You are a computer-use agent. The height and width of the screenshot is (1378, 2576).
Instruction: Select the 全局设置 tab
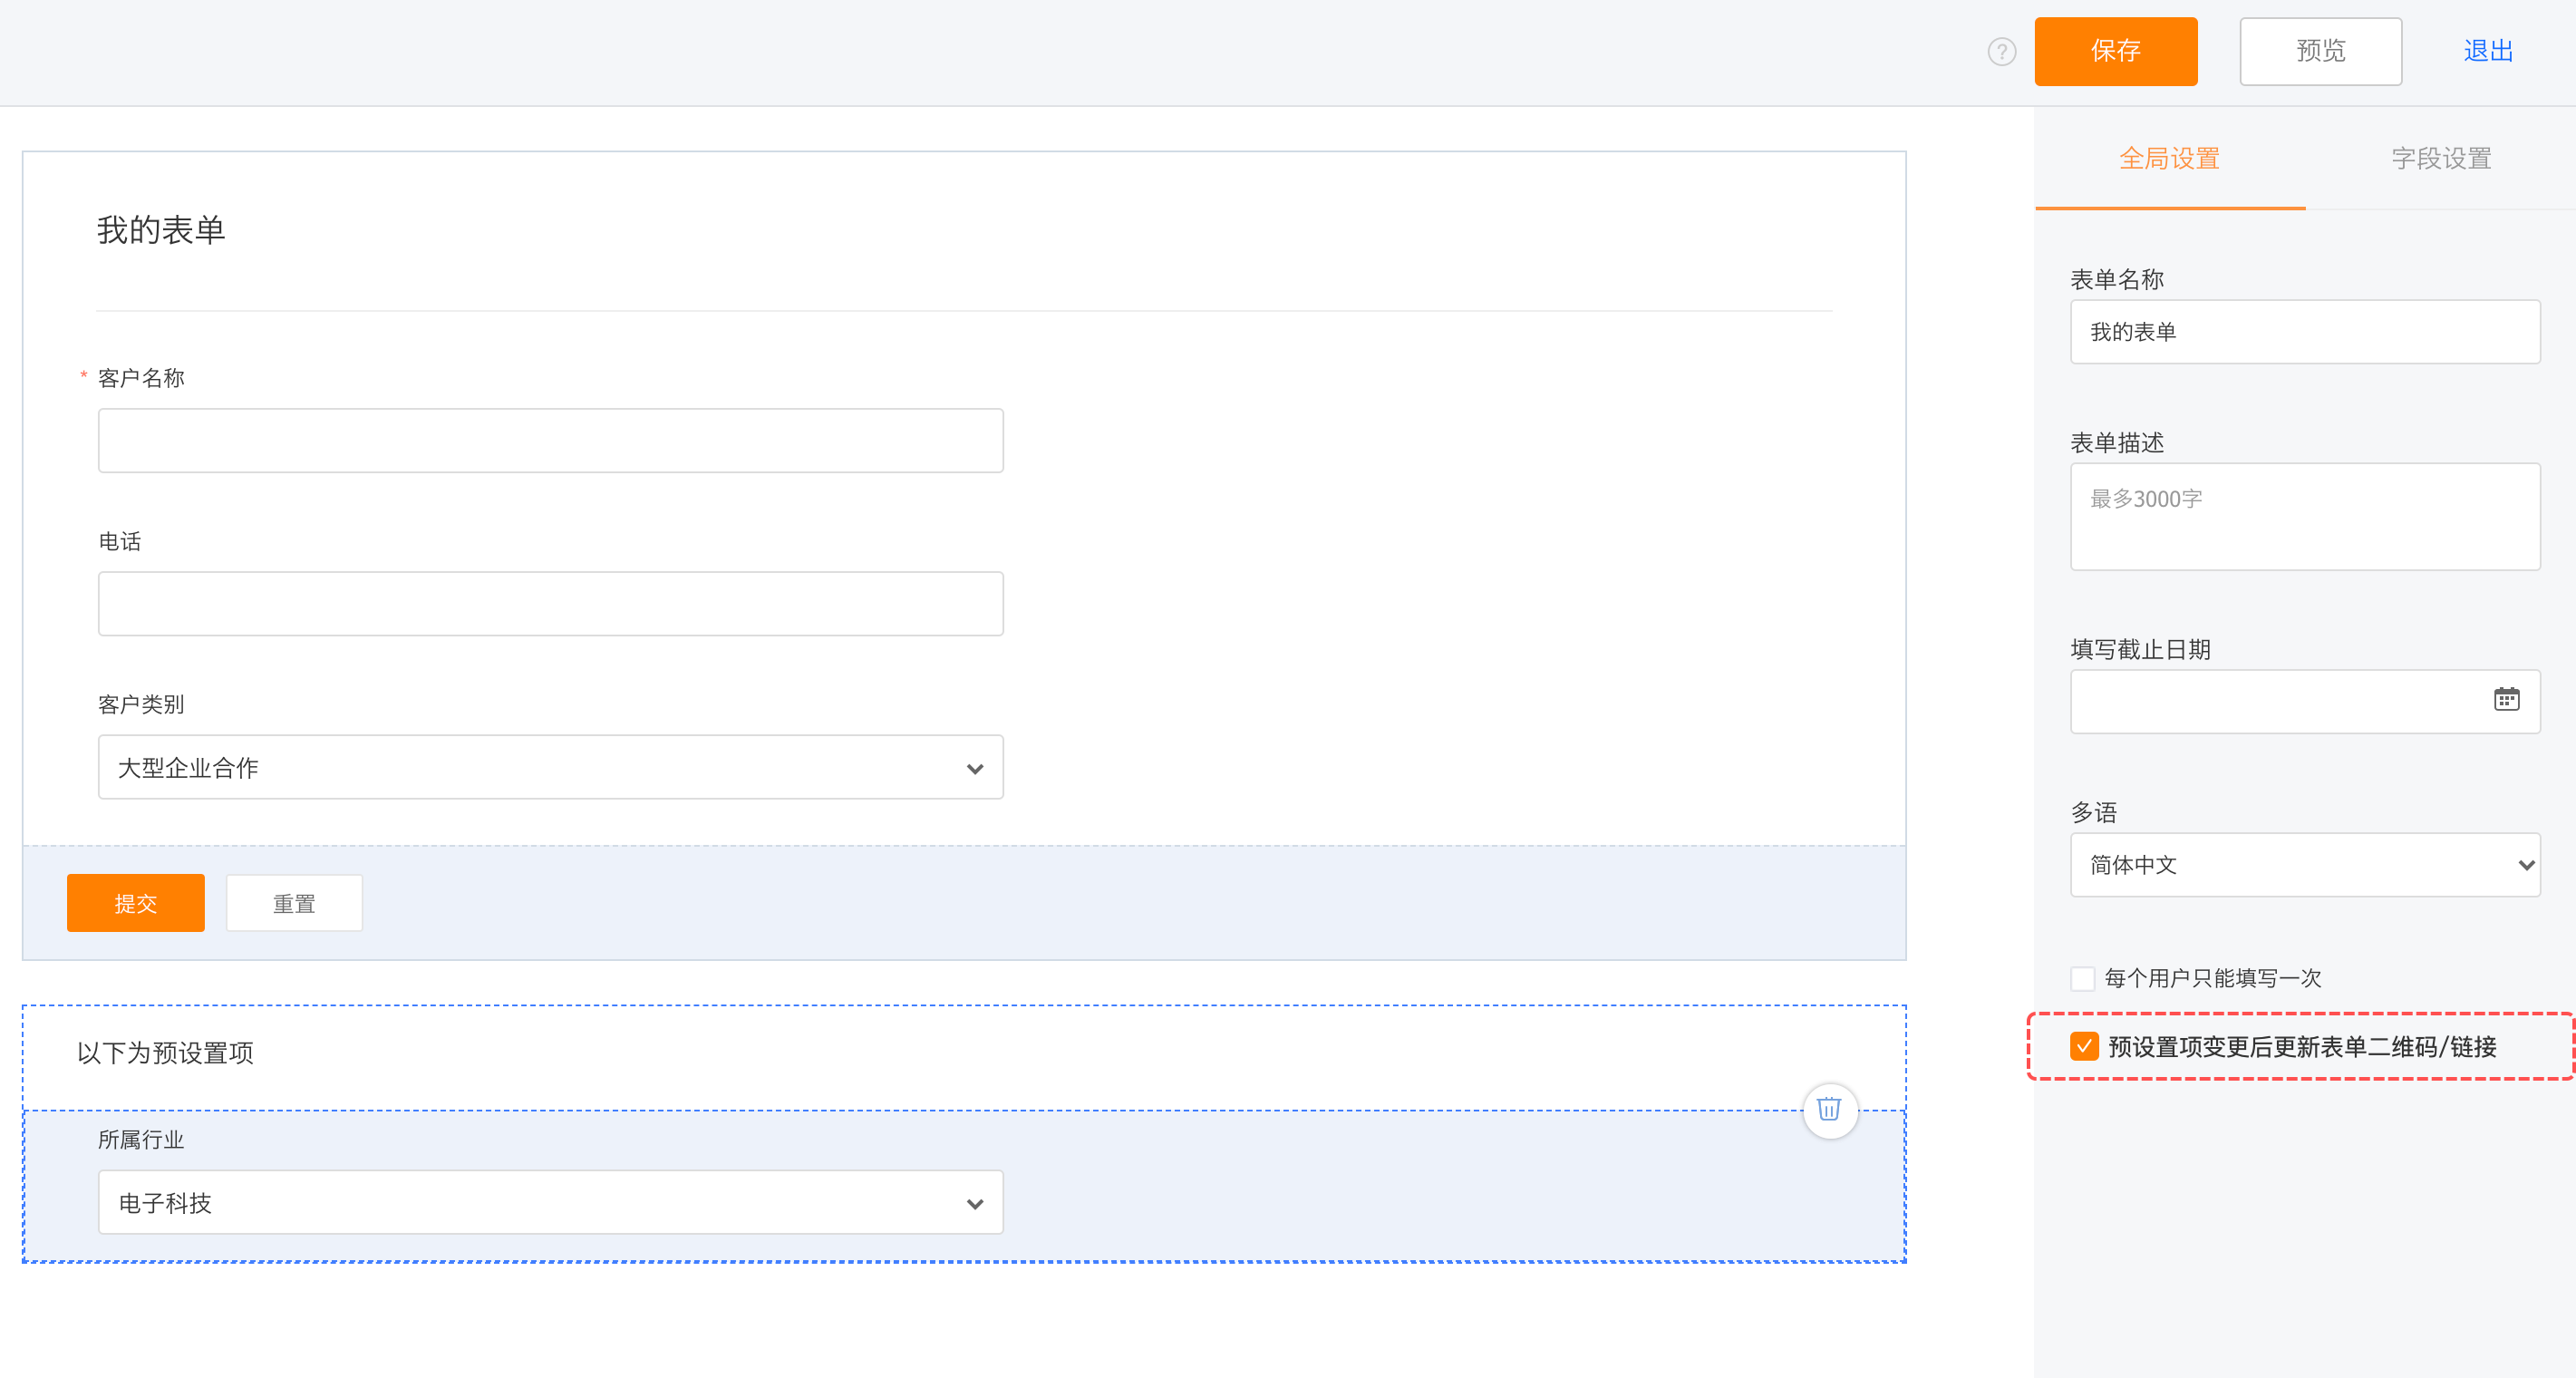(2170, 158)
